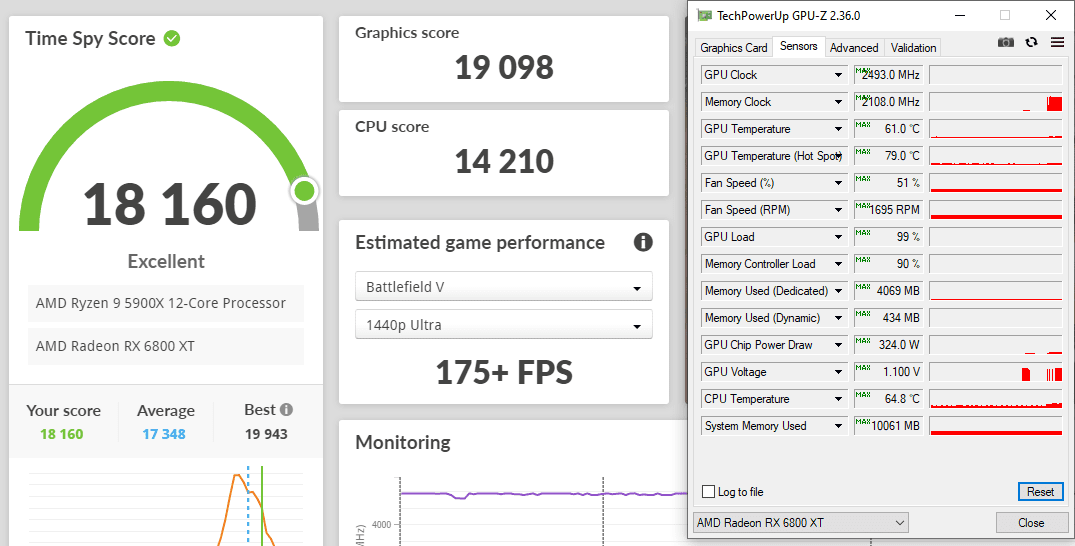Click the info icon next to Best score
This screenshot has width=1075, height=546.
pyautogui.click(x=287, y=410)
